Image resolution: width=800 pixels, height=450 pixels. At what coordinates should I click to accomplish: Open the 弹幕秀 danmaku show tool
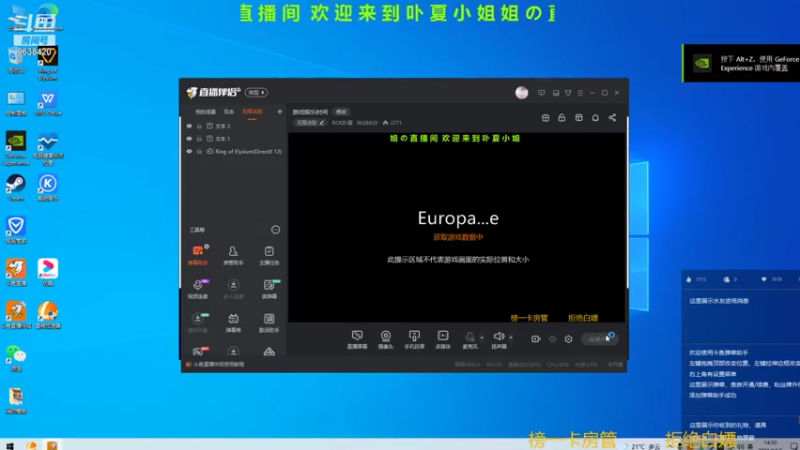click(233, 322)
